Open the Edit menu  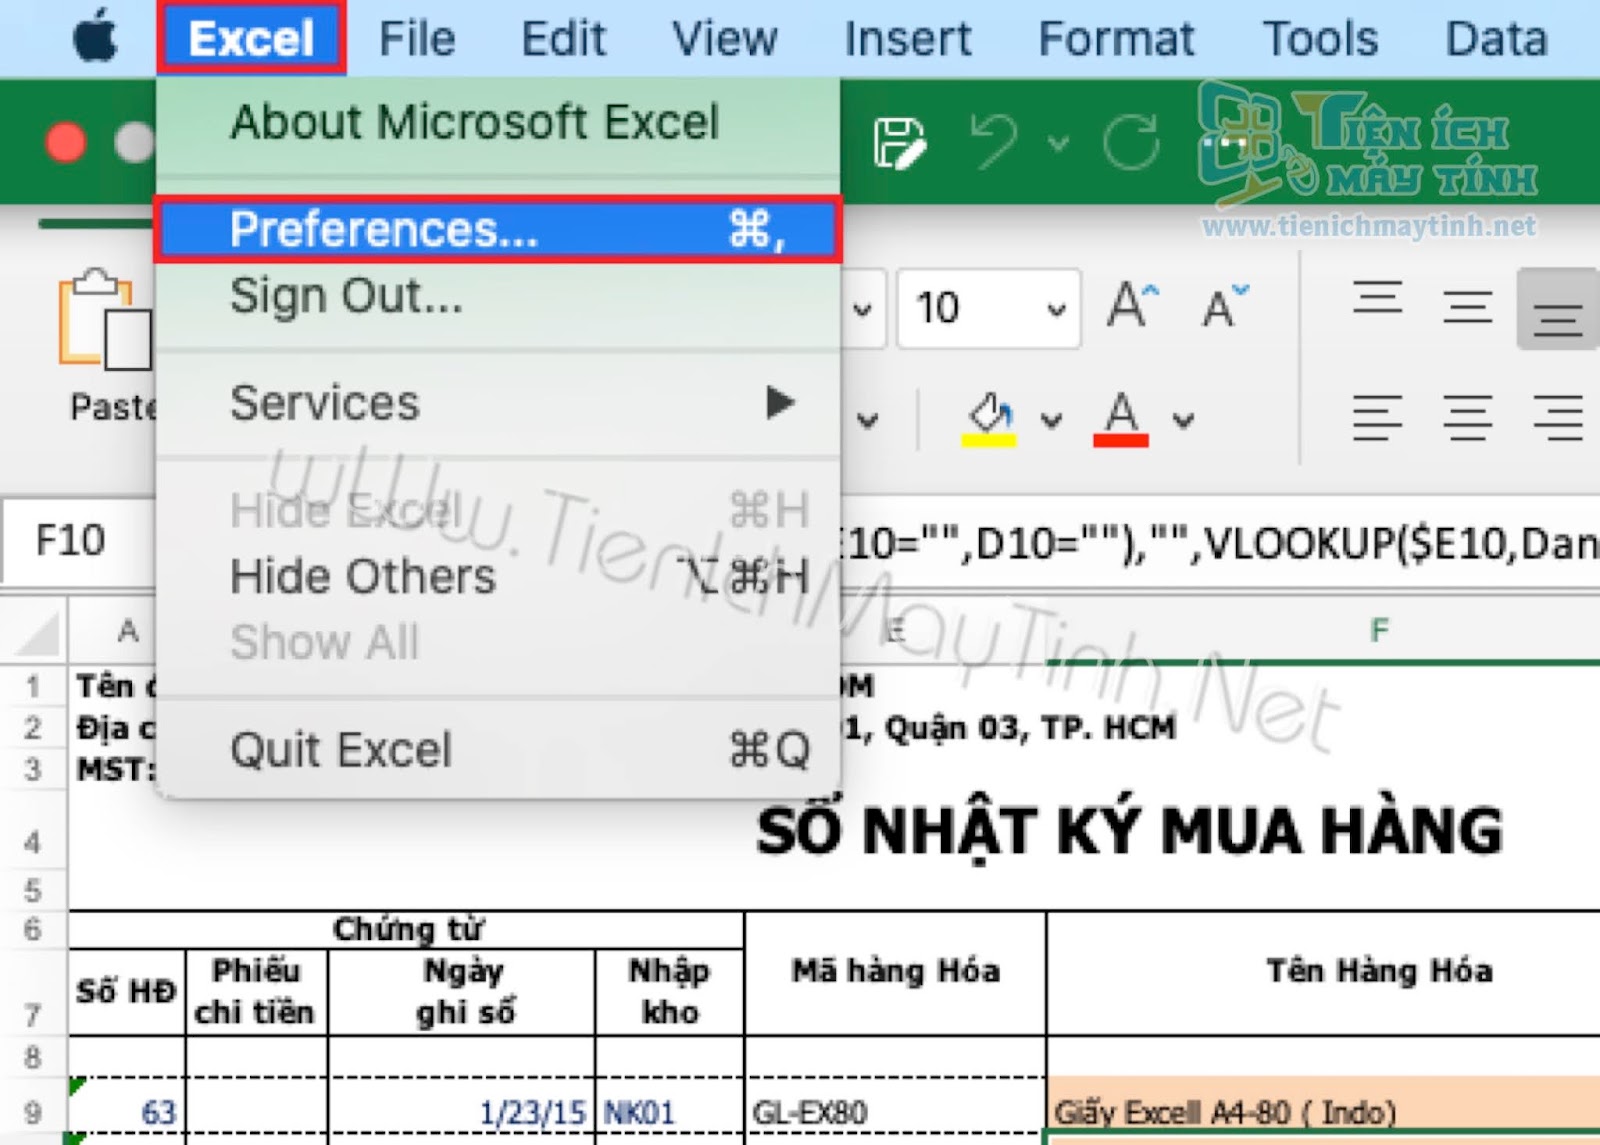coord(563,39)
